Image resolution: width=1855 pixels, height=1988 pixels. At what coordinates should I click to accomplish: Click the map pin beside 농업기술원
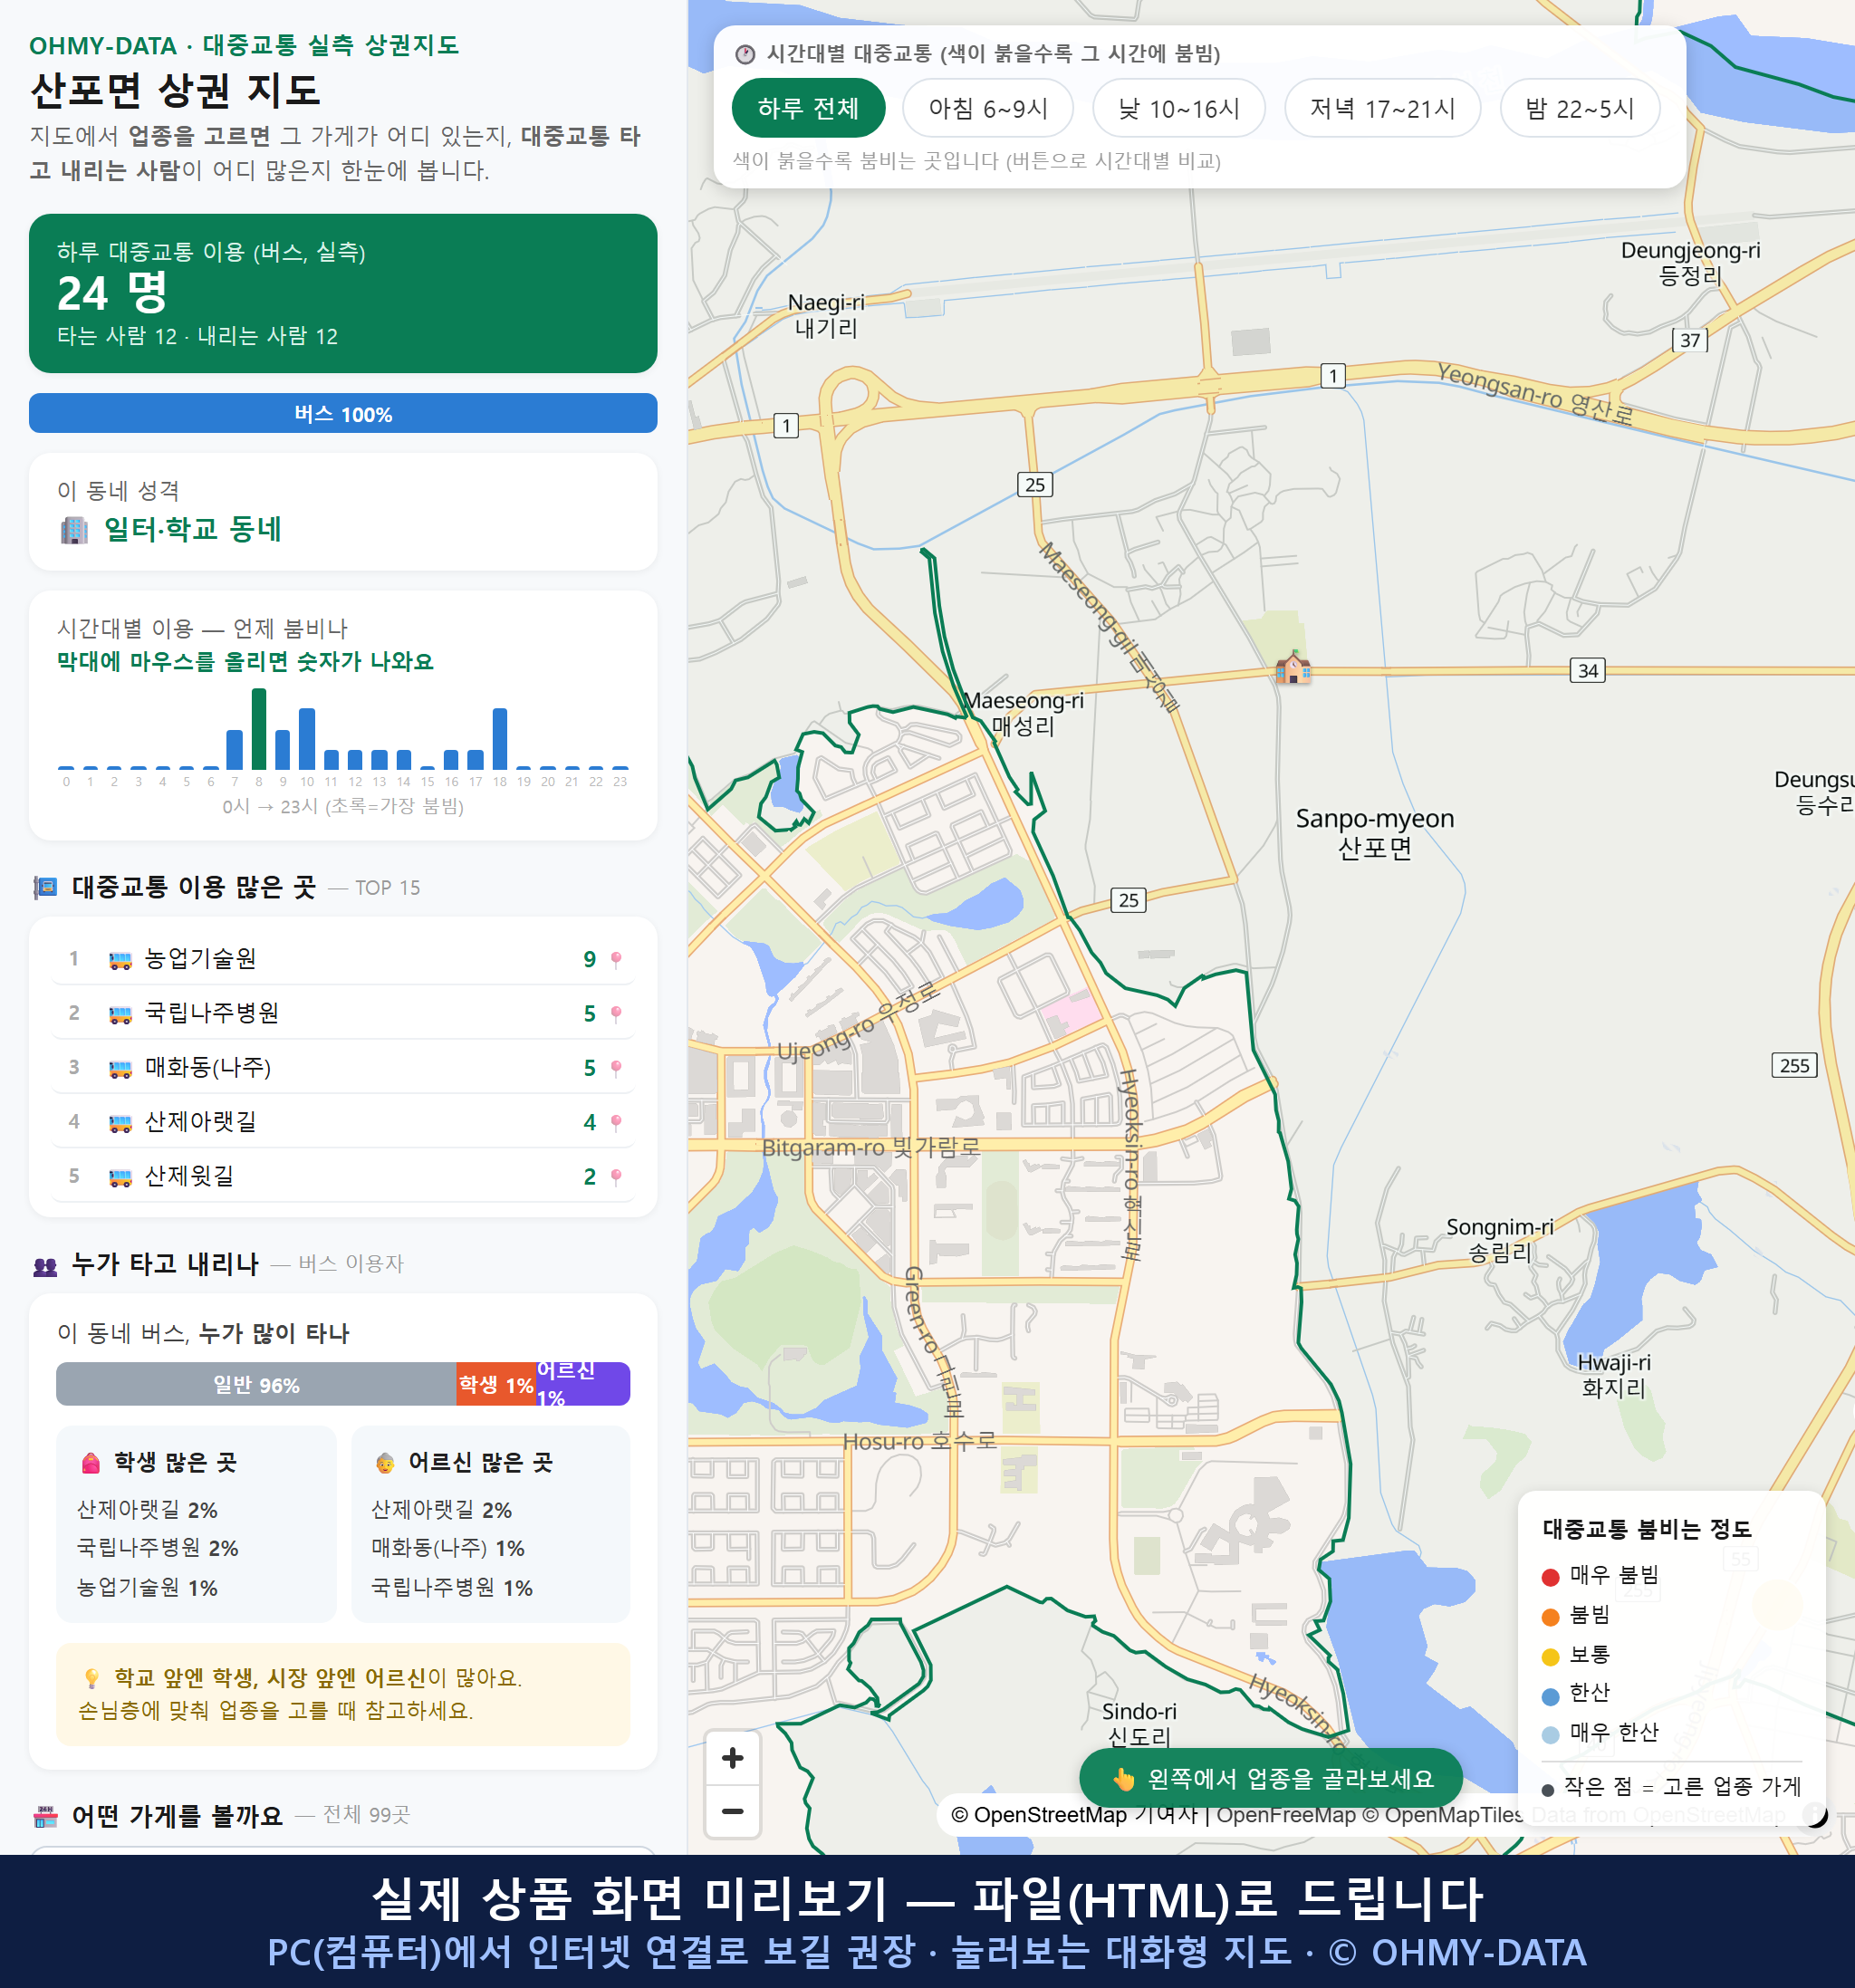(616, 959)
